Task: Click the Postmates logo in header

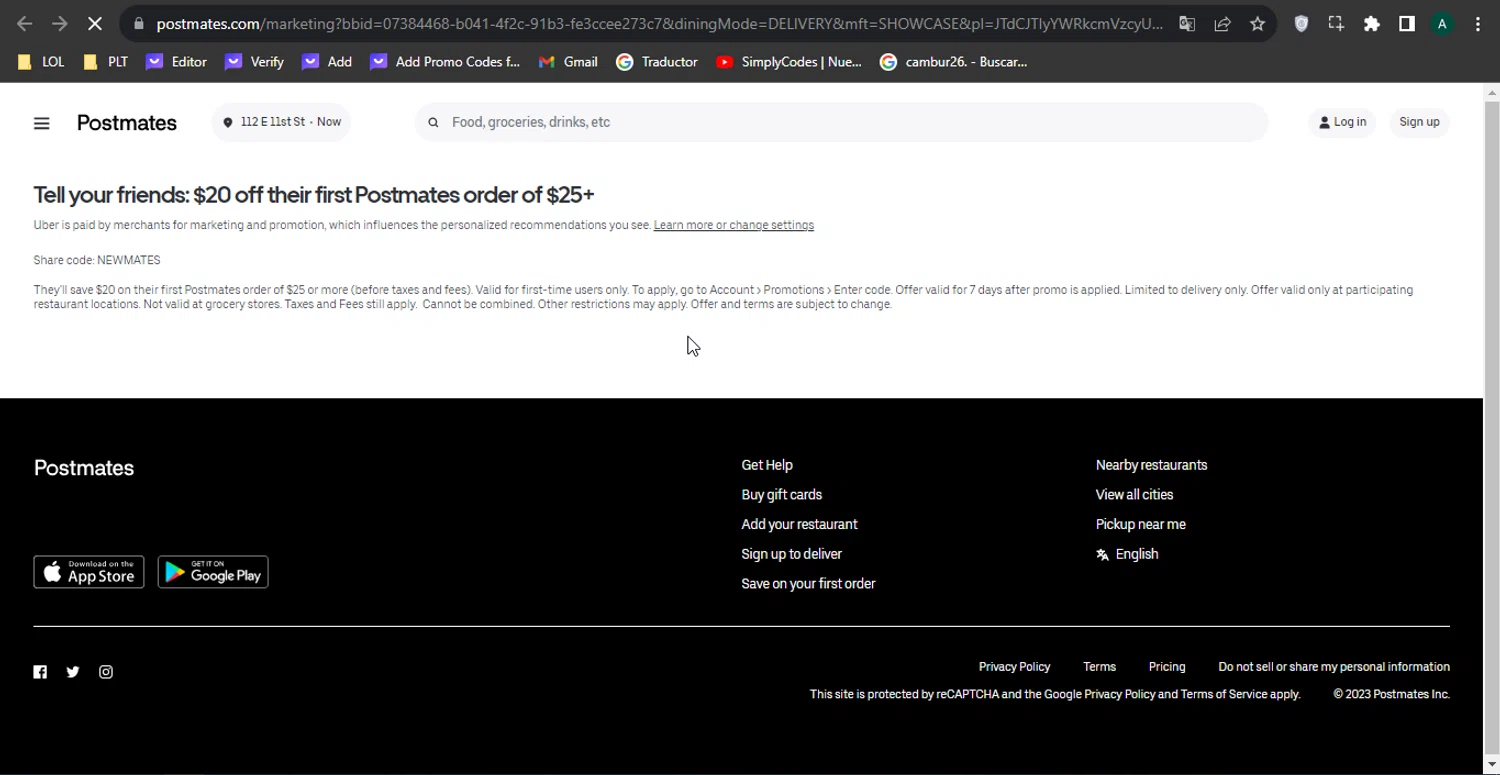Action: pos(127,123)
